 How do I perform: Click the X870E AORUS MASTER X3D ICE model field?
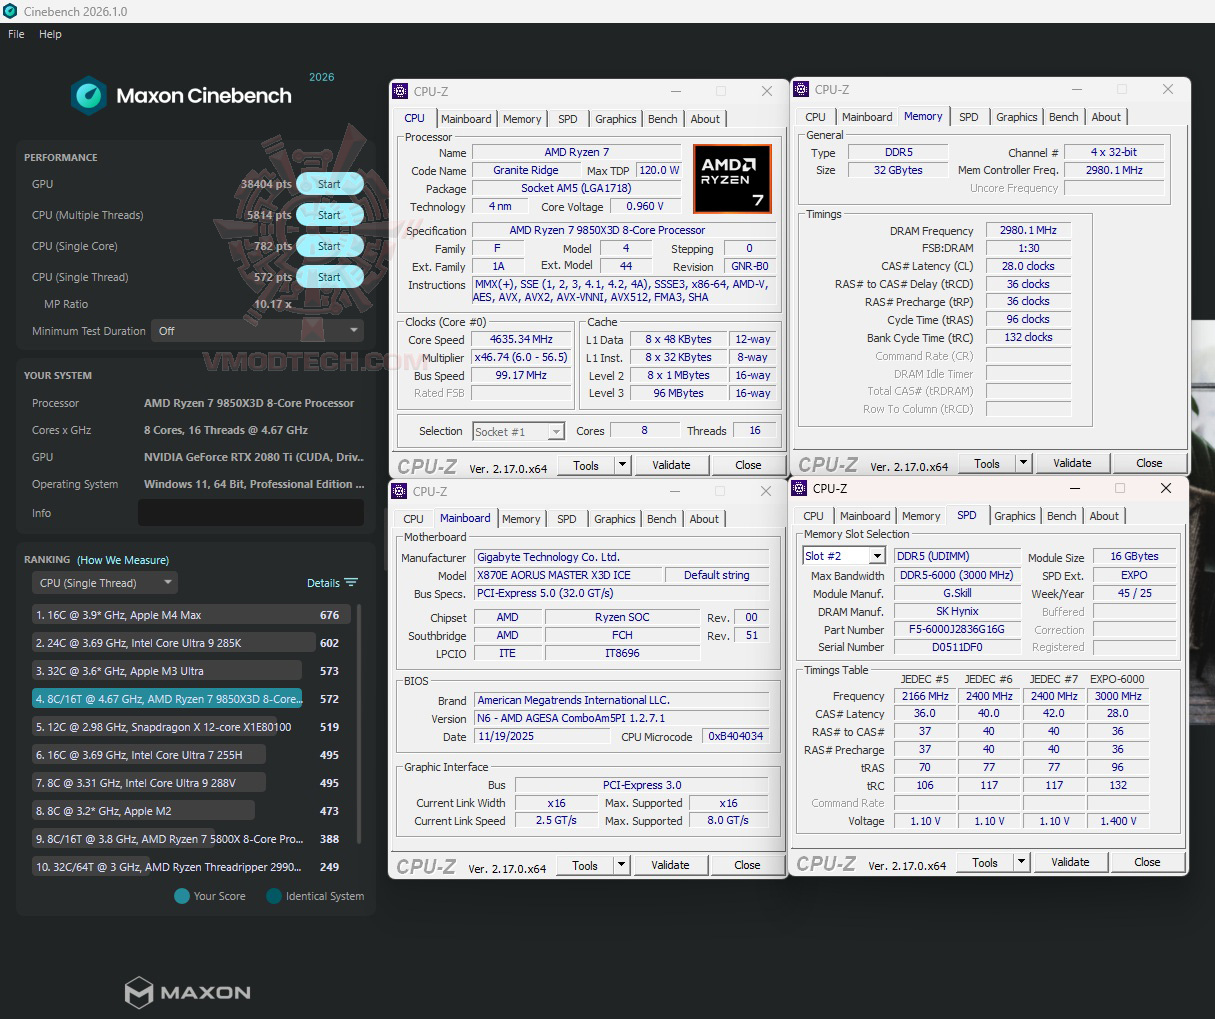coord(567,575)
